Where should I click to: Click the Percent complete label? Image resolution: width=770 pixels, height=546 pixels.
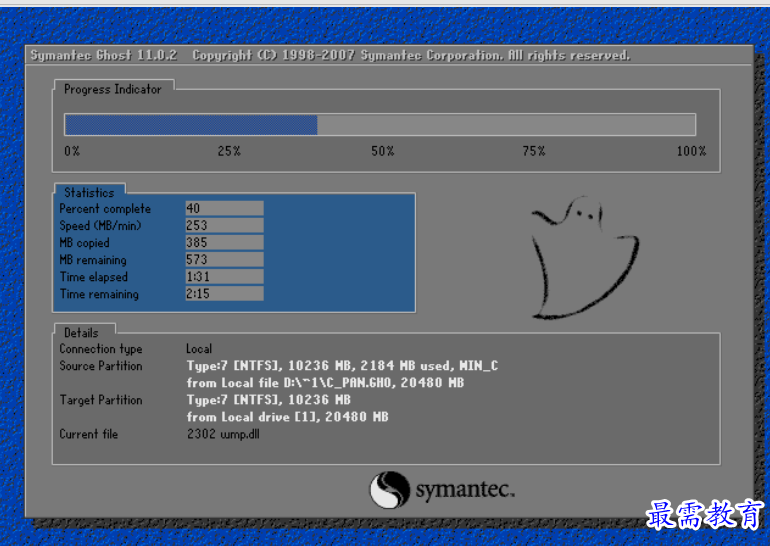pos(105,209)
